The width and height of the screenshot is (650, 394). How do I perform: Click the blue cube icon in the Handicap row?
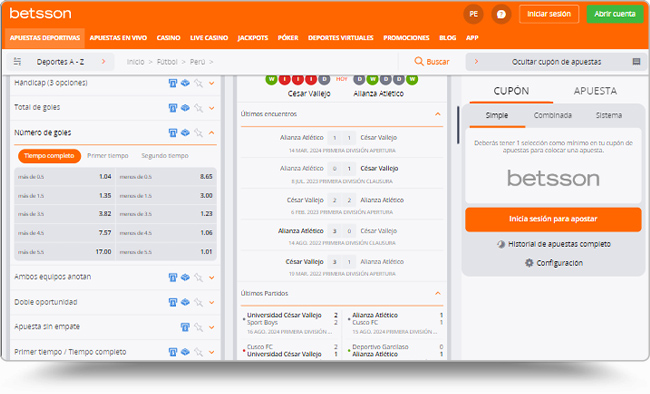185,83
